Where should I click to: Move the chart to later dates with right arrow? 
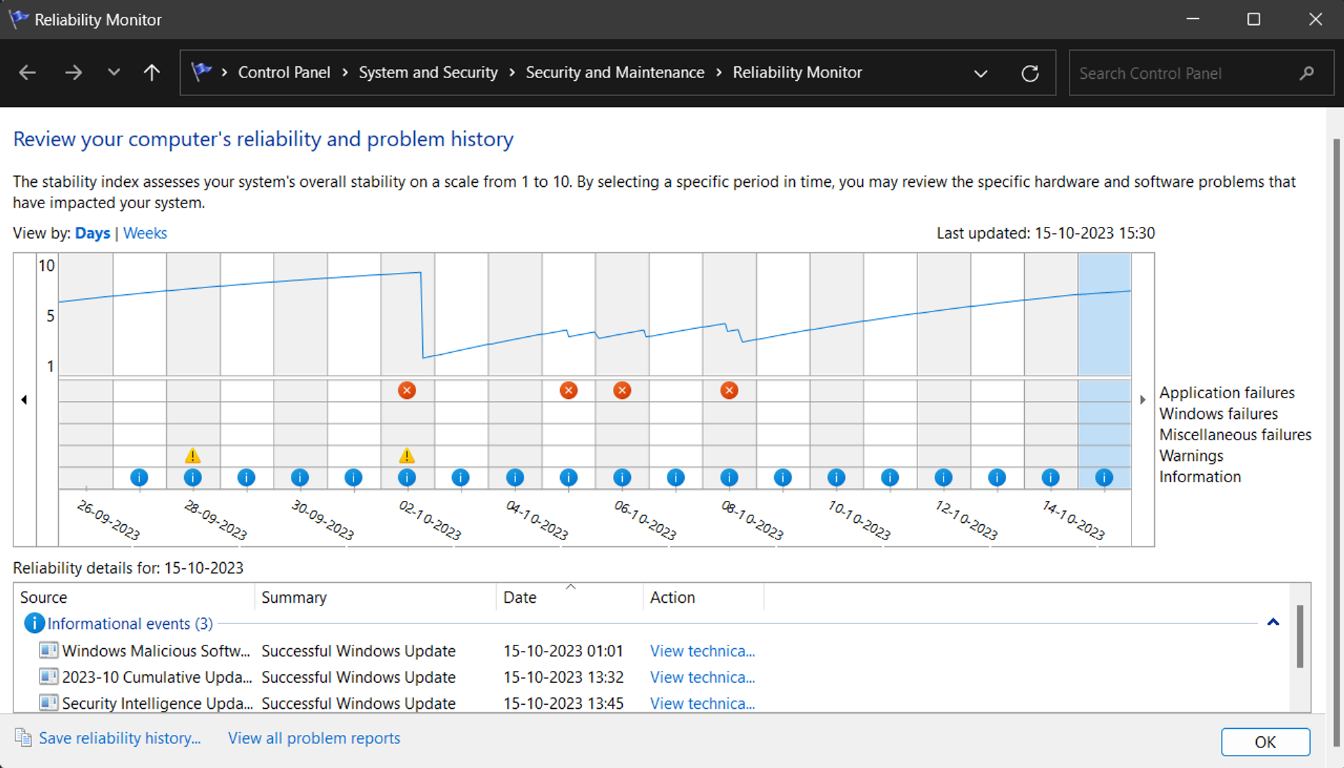coord(1143,400)
